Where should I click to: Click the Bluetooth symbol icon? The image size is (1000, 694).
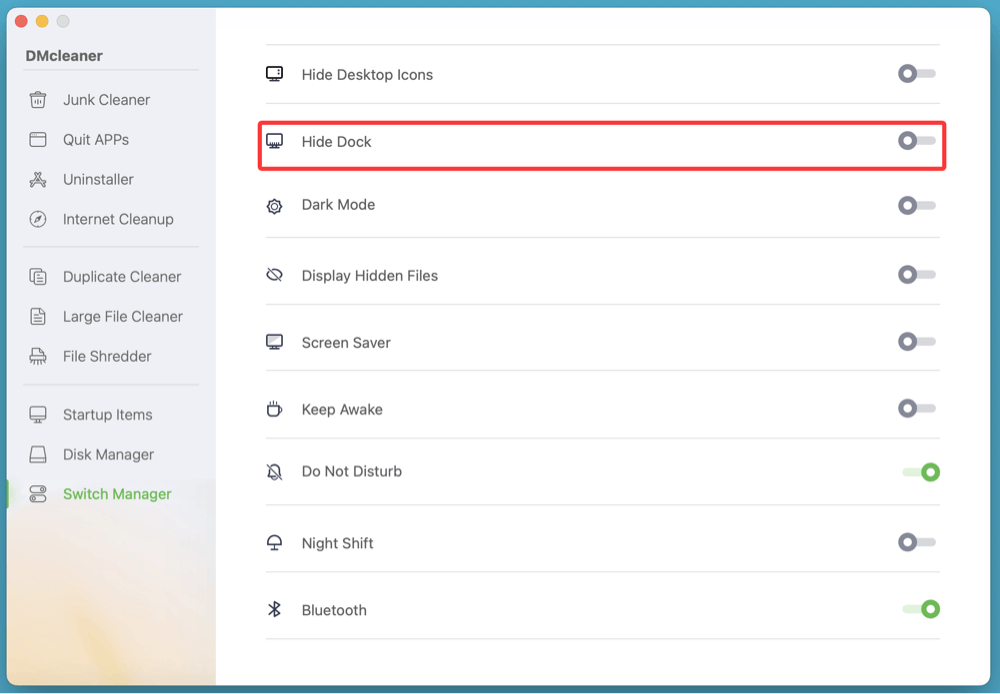click(274, 610)
